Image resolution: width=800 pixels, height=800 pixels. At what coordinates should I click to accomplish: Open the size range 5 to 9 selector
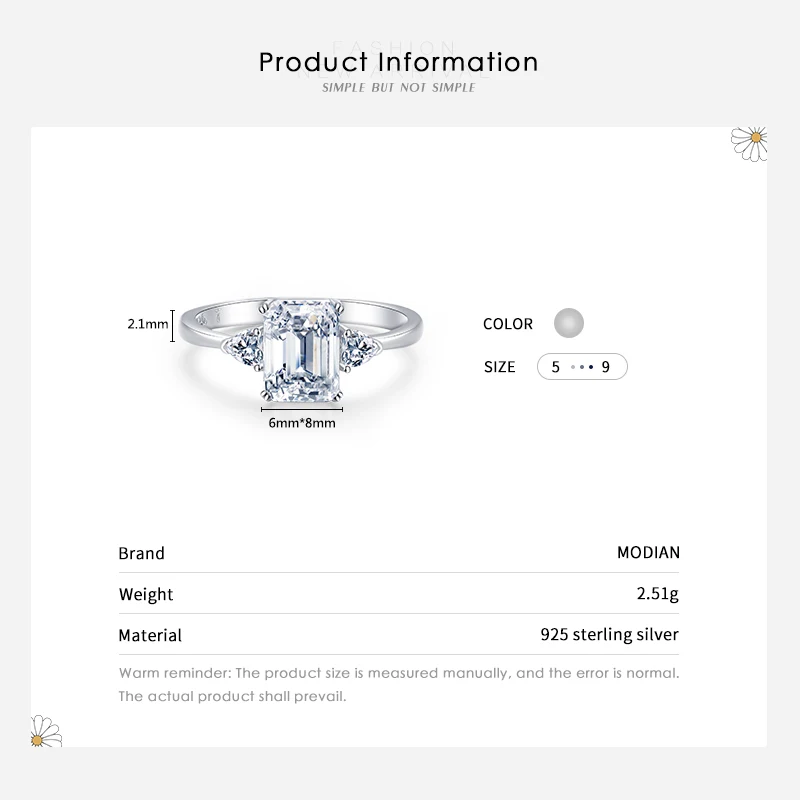tap(582, 367)
